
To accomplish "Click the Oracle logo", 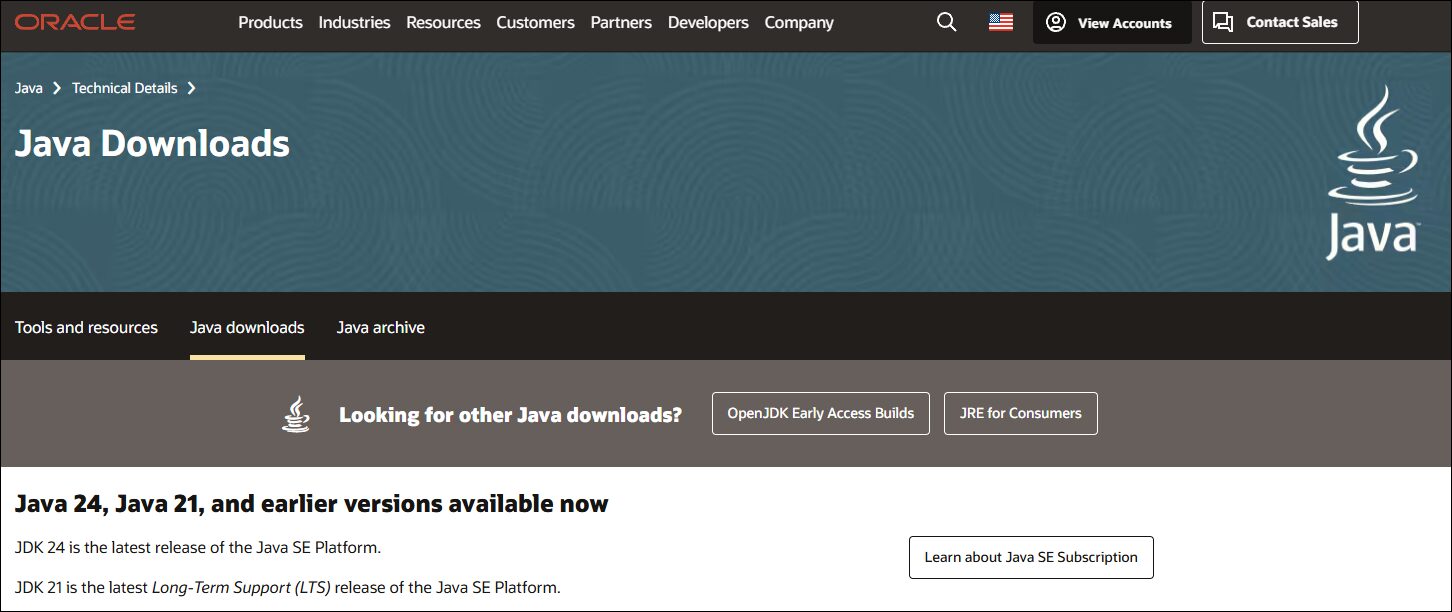I will coord(75,22).
